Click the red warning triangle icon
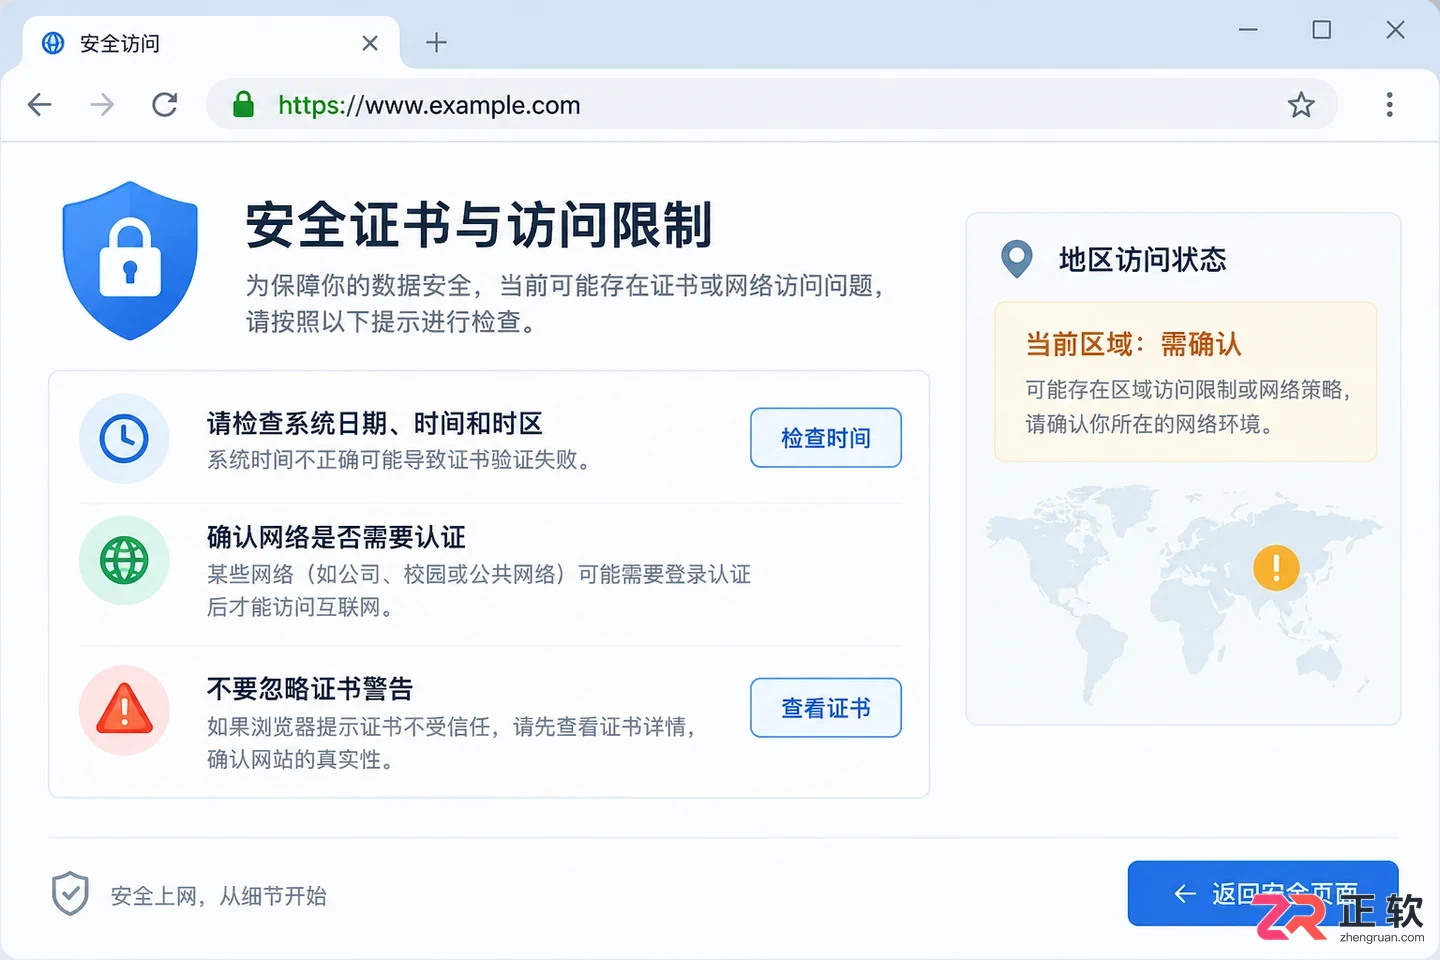1440x960 pixels. point(124,710)
